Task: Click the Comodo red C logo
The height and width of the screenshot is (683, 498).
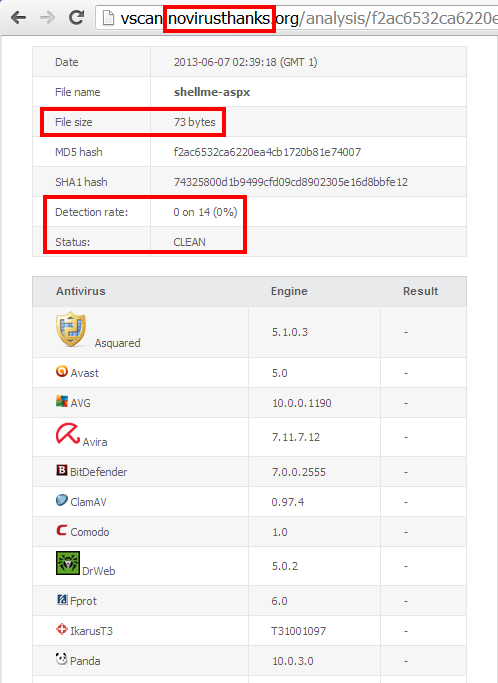Action: [x=62, y=530]
